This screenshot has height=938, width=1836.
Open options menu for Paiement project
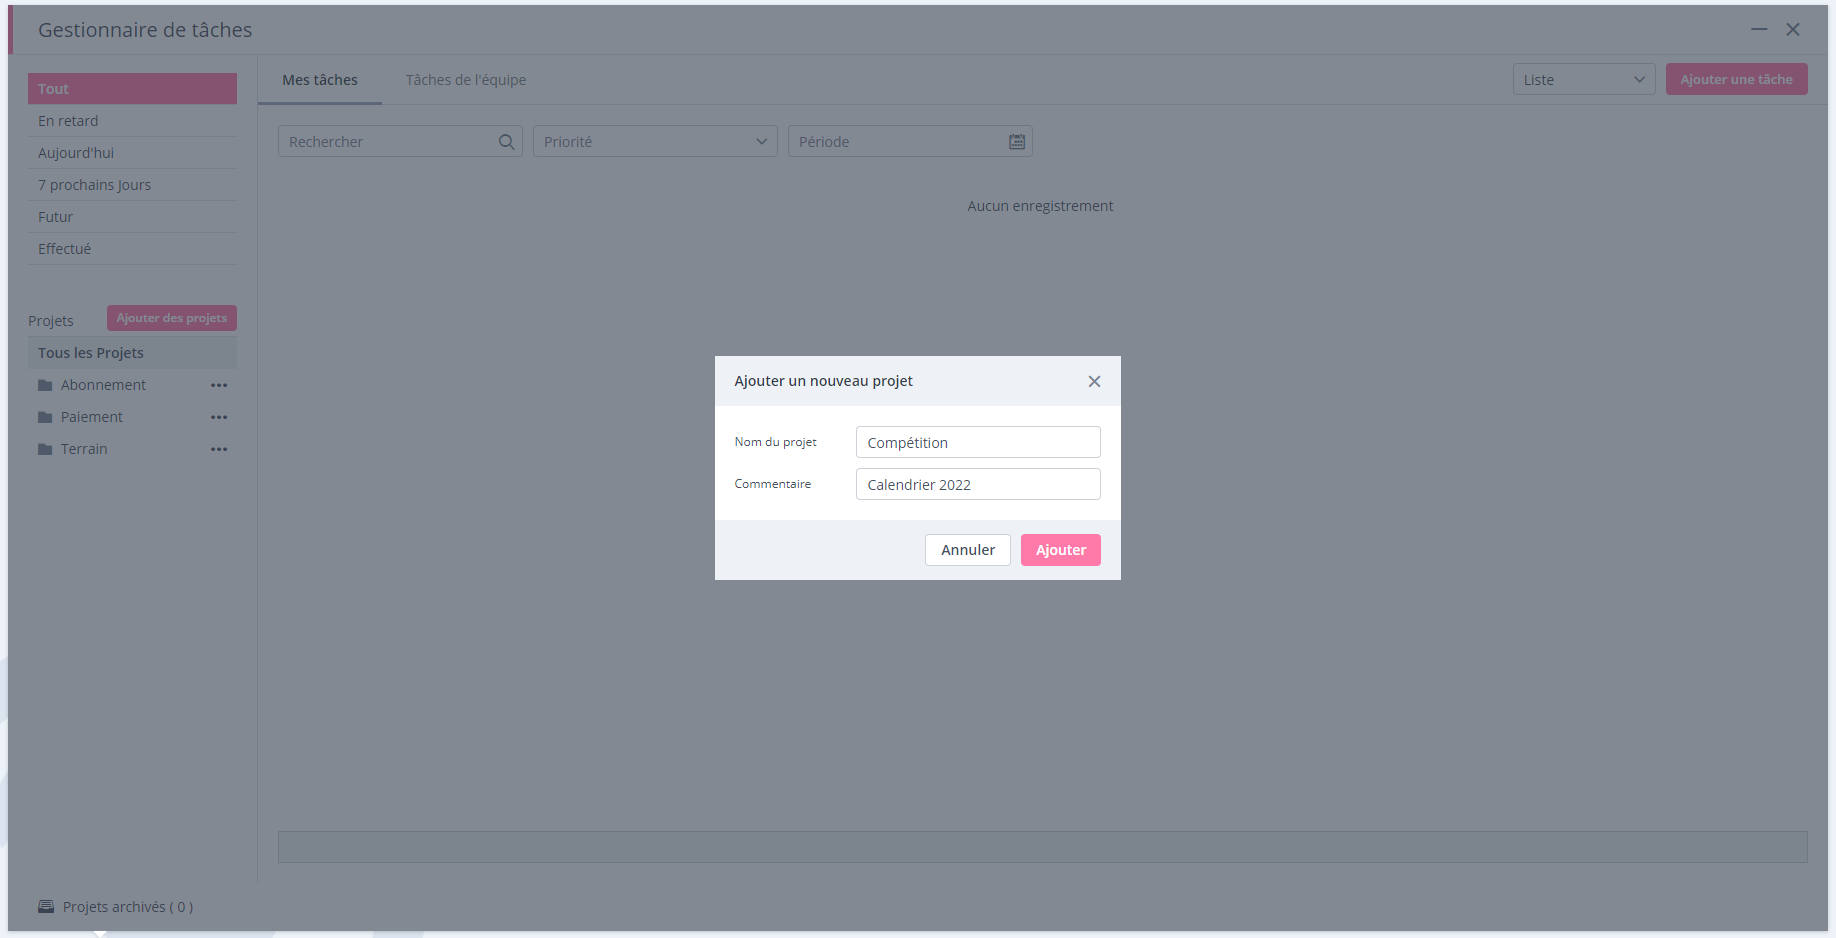pyautogui.click(x=219, y=417)
